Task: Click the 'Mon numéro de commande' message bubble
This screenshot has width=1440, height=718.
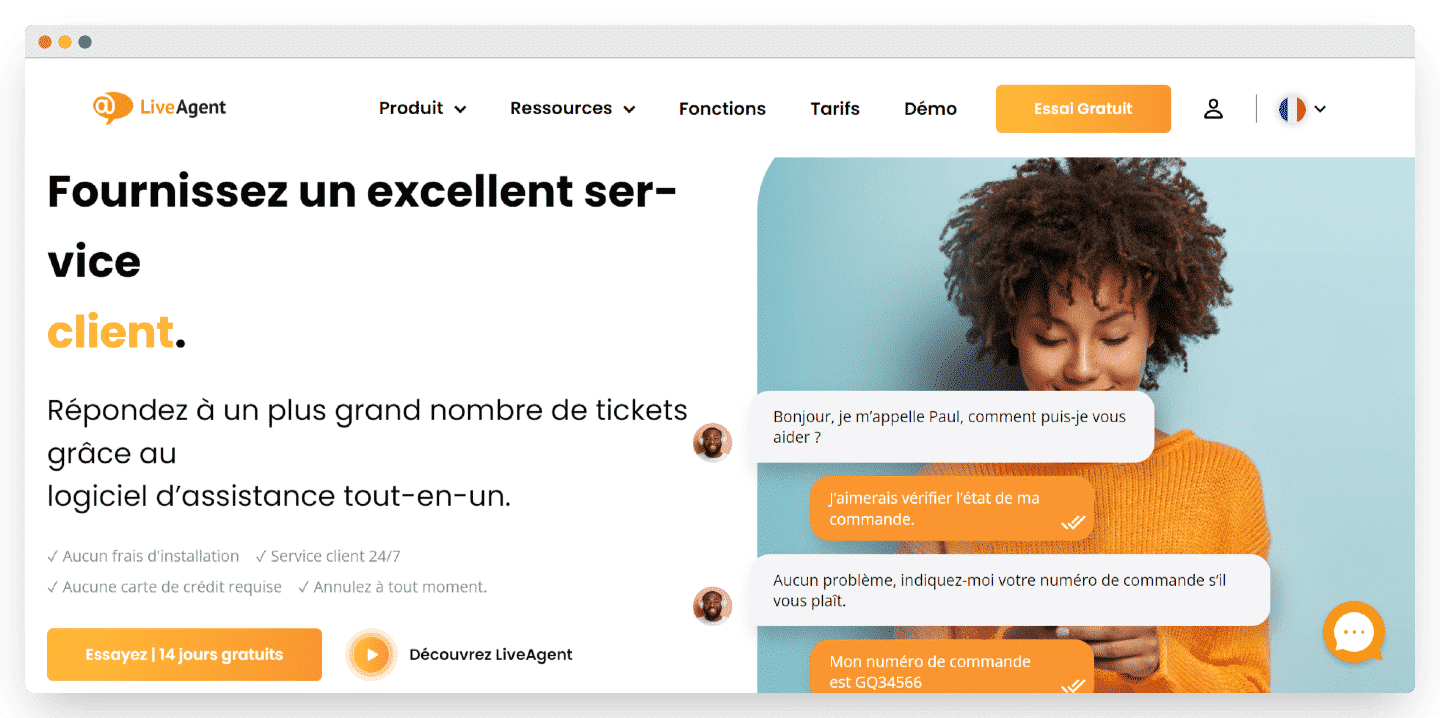Action: (951, 668)
